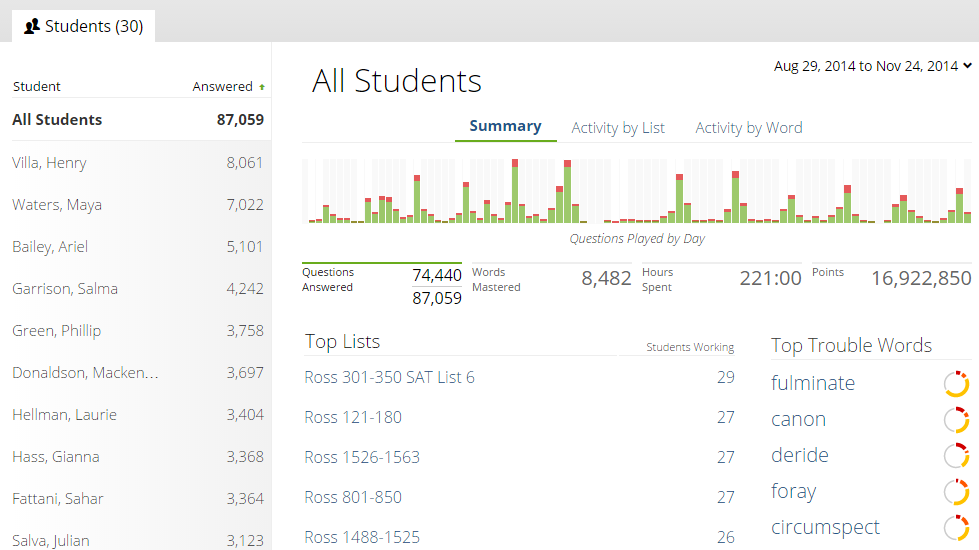The height and width of the screenshot is (550, 979).
Task: Switch to the Activity by Word tab
Action: click(748, 128)
